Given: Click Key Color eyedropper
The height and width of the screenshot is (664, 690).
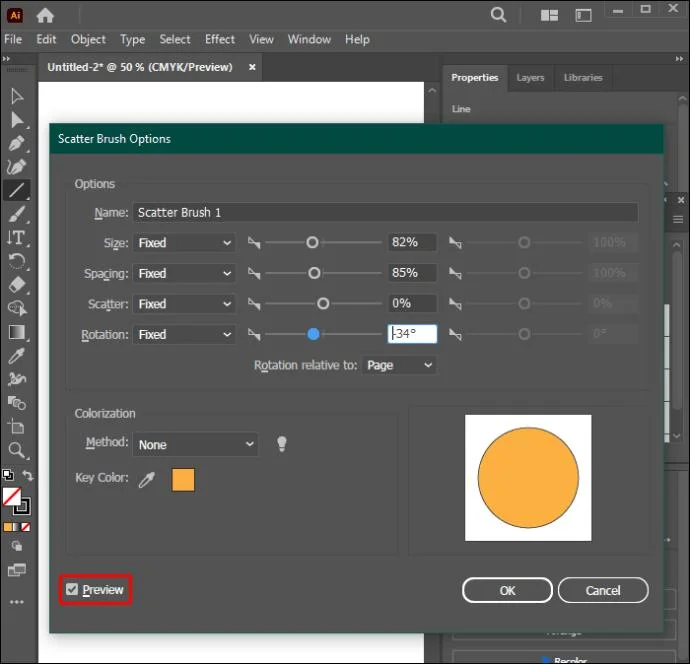Looking at the screenshot, I should tap(147, 480).
